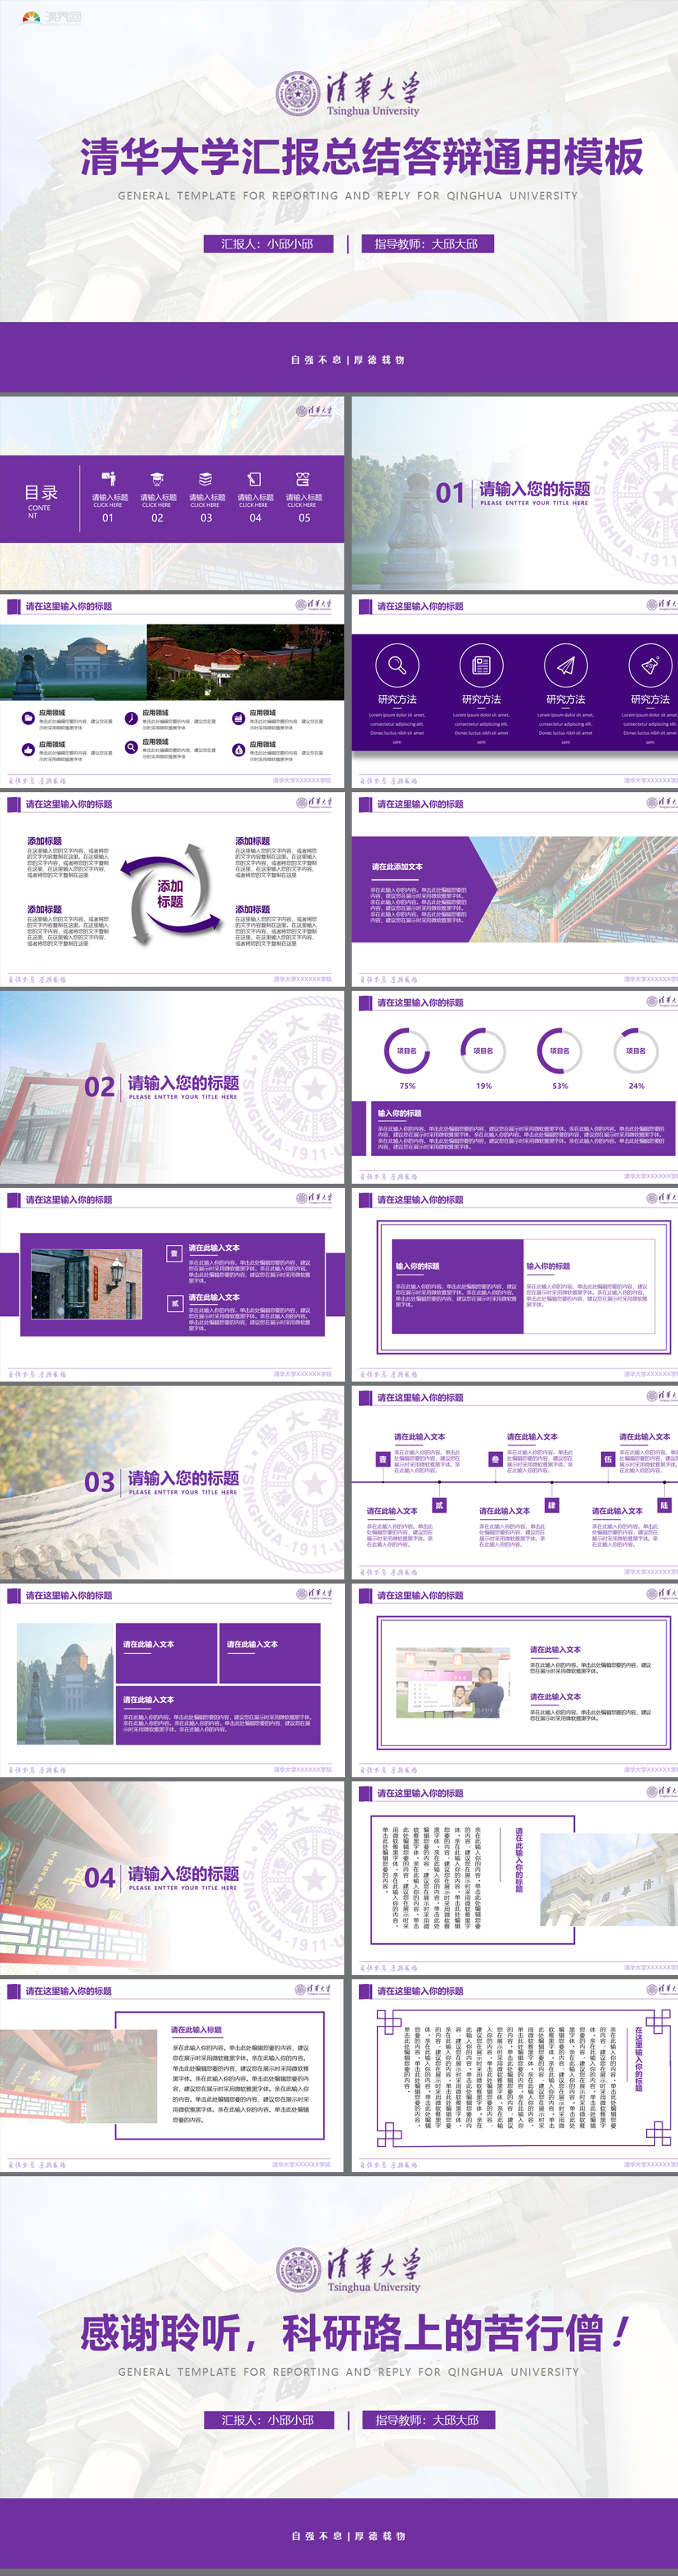Select the circled newspaper icon above 研究方法
Screen dimensions: 678x2576
click(x=481, y=665)
